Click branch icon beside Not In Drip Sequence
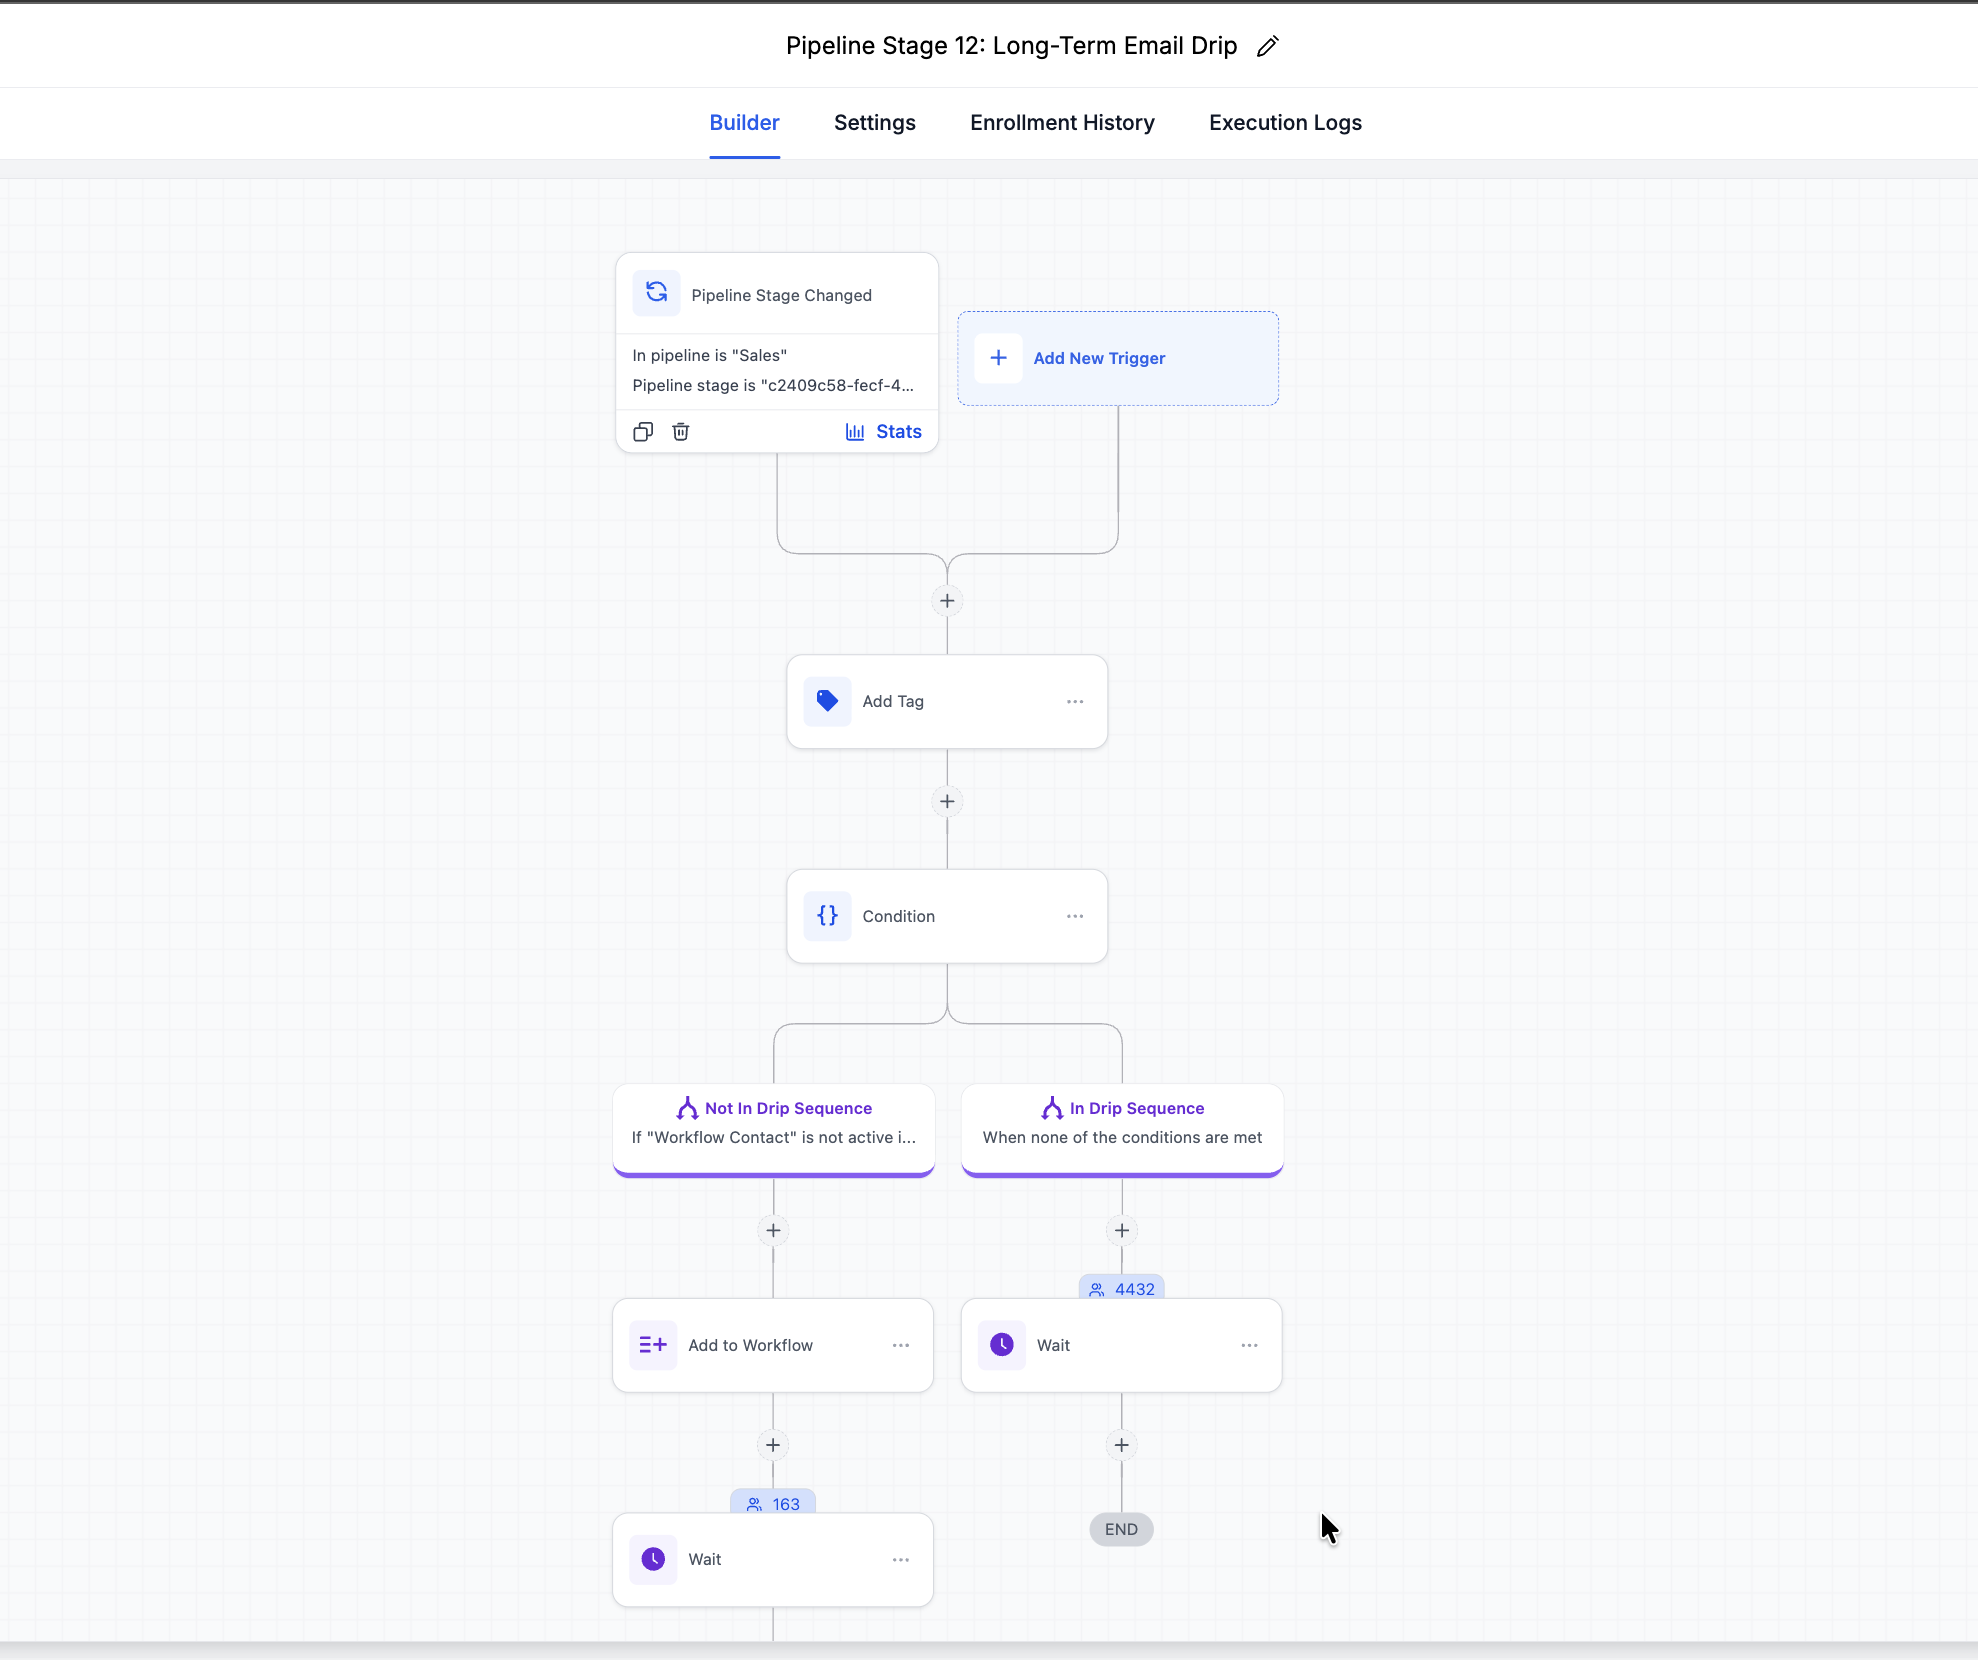The width and height of the screenshot is (1978, 1660). pos(687,1108)
